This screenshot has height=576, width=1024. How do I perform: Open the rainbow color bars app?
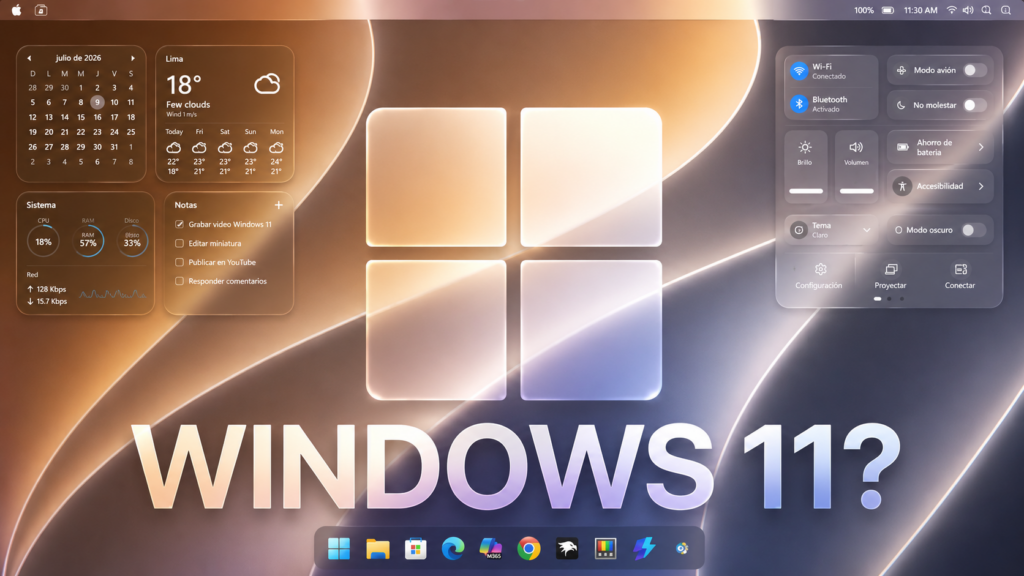coord(605,549)
